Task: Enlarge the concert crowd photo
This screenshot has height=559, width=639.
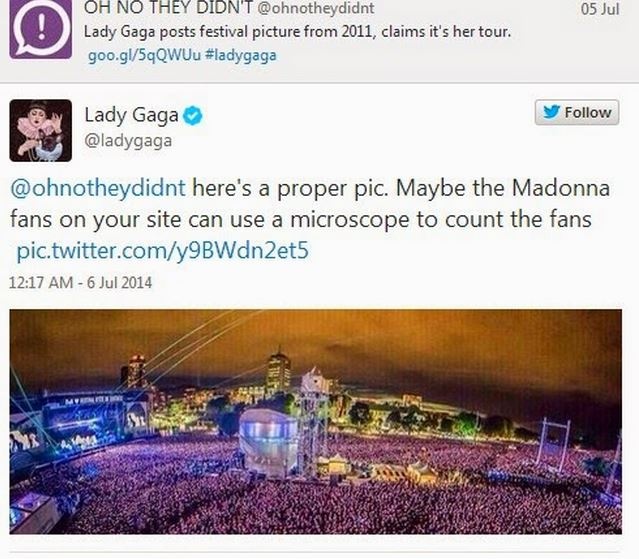Action: (316, 422)
